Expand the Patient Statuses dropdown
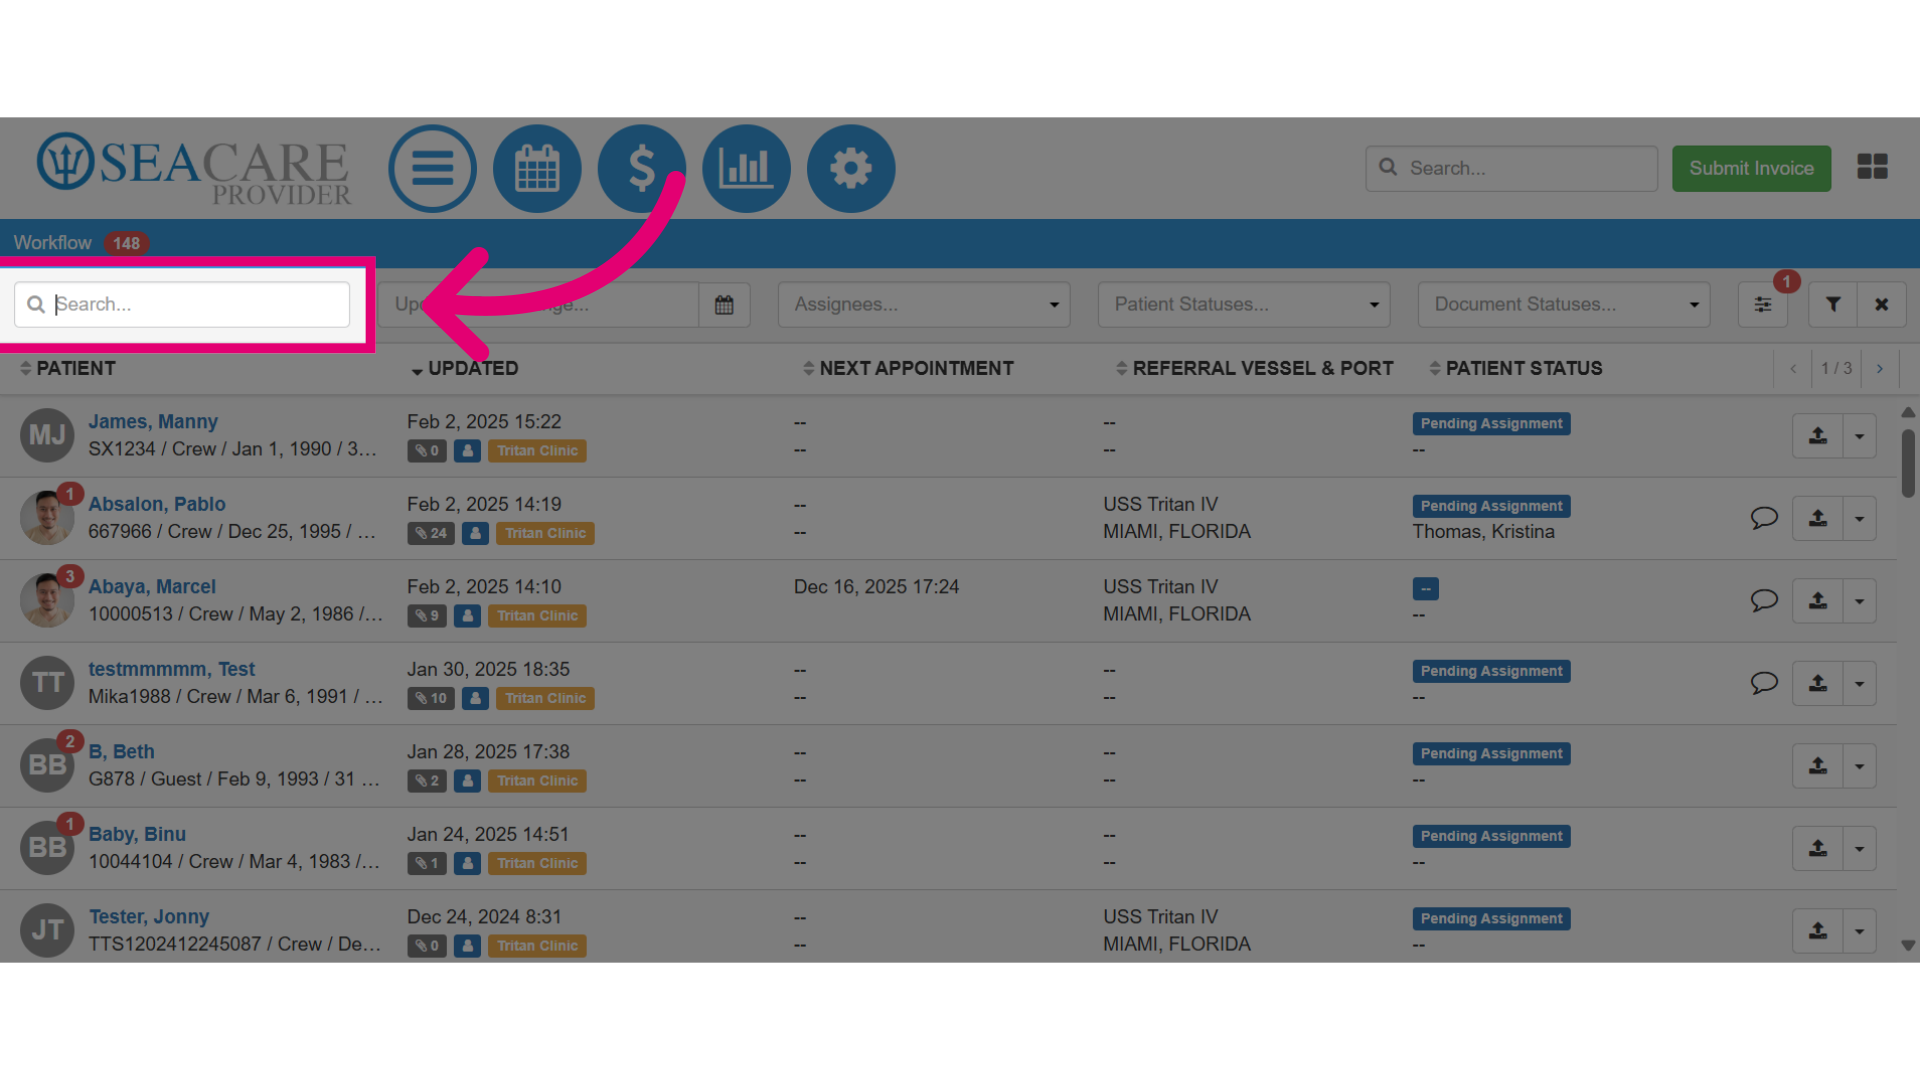Screen dimensions: 1920x1080 [x=1244, y=304]
